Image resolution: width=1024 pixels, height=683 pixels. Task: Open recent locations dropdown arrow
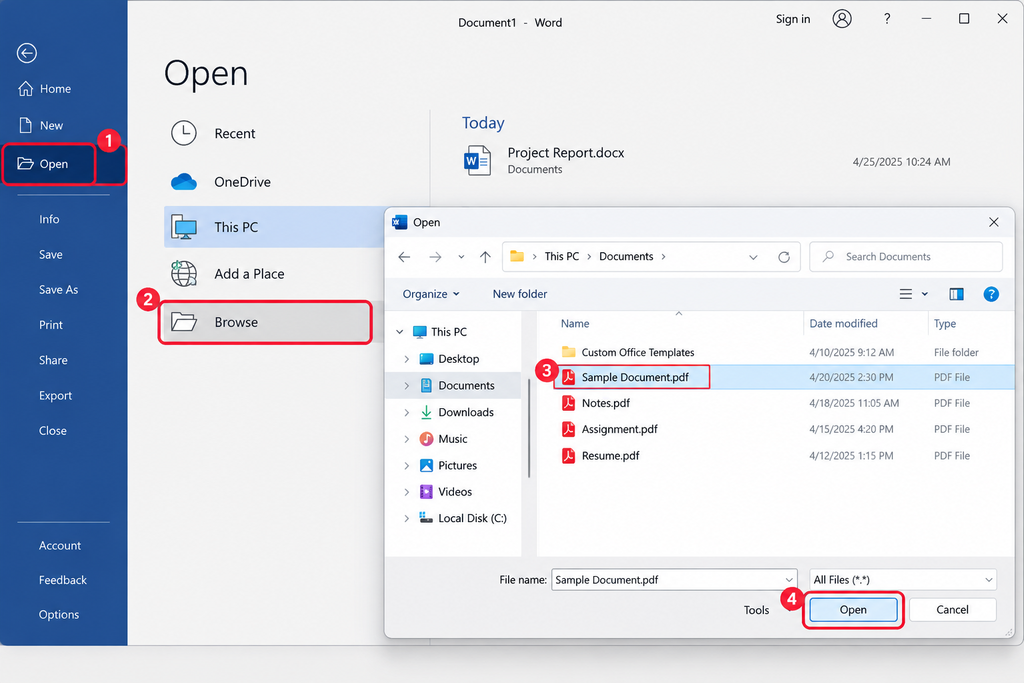pyautogui.click(x=461, y=257)
